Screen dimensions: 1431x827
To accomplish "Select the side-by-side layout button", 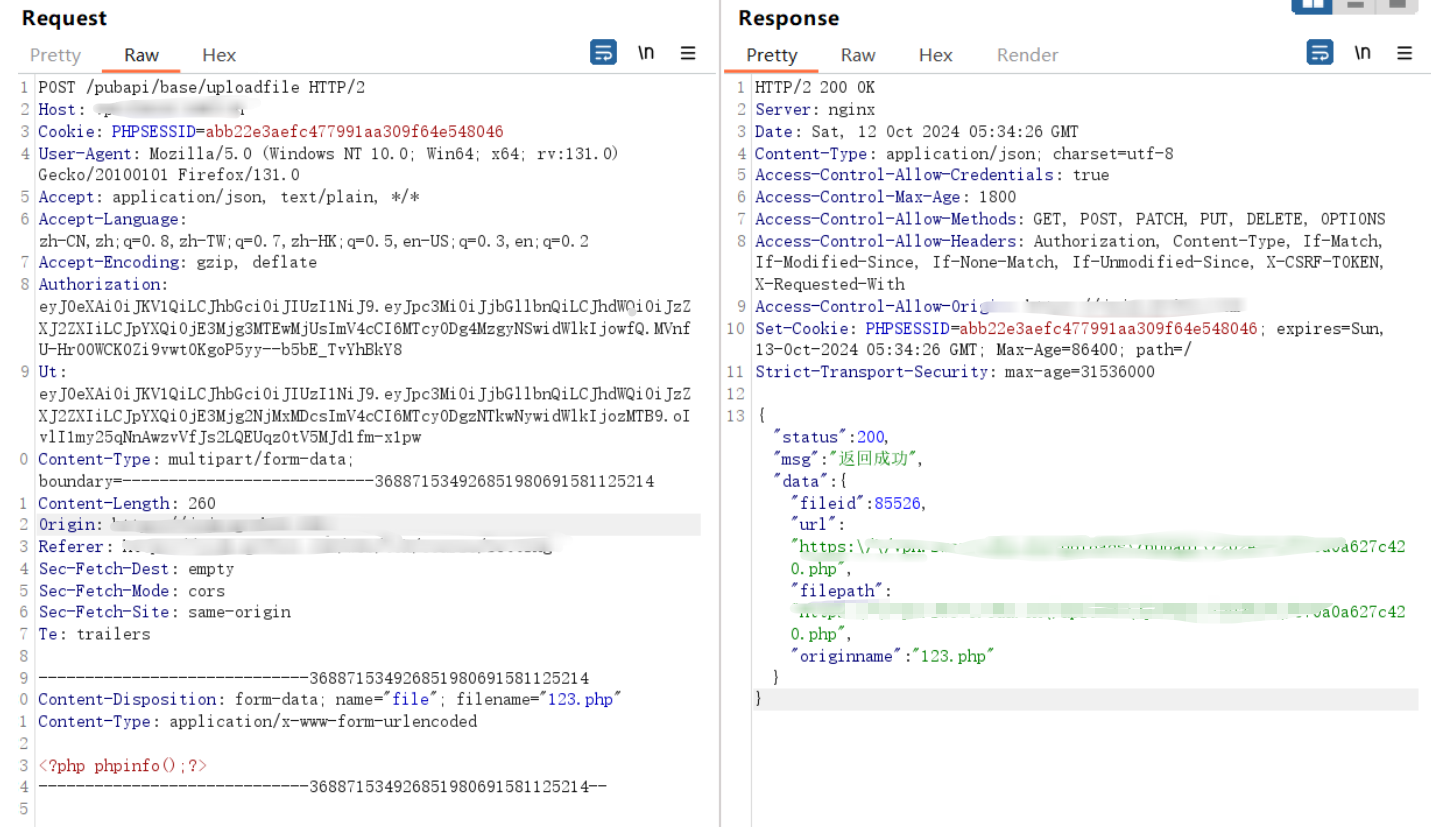I will [1312, 5].
